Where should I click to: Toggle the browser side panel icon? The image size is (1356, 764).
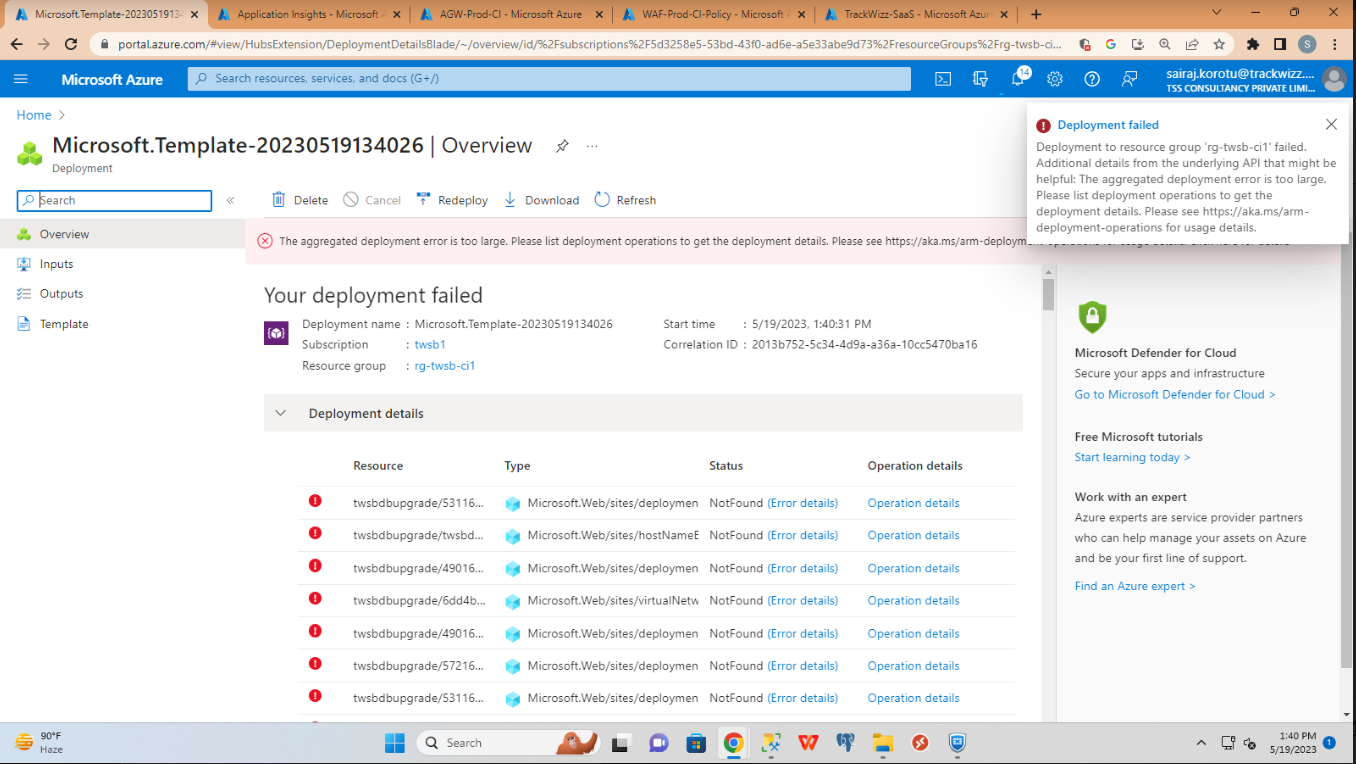[x=1280, y=45]
